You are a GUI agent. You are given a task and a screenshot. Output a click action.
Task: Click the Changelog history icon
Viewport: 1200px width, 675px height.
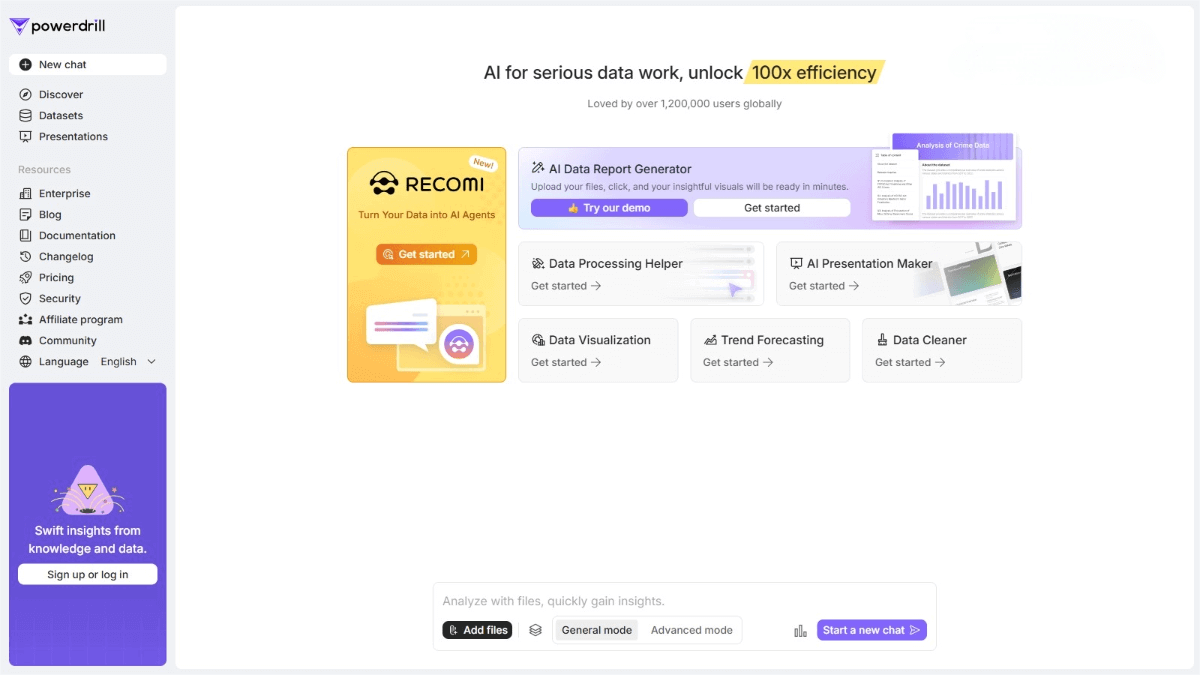[x=25, y=256]
